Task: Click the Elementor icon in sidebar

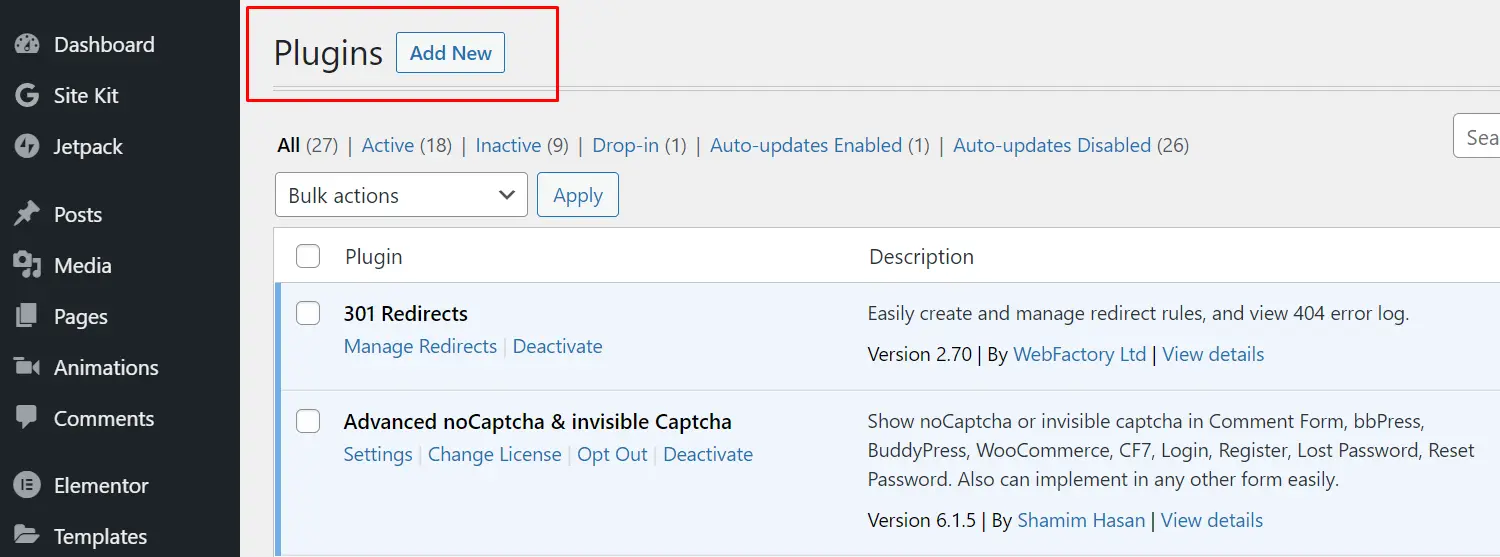Action: [27, 485]
